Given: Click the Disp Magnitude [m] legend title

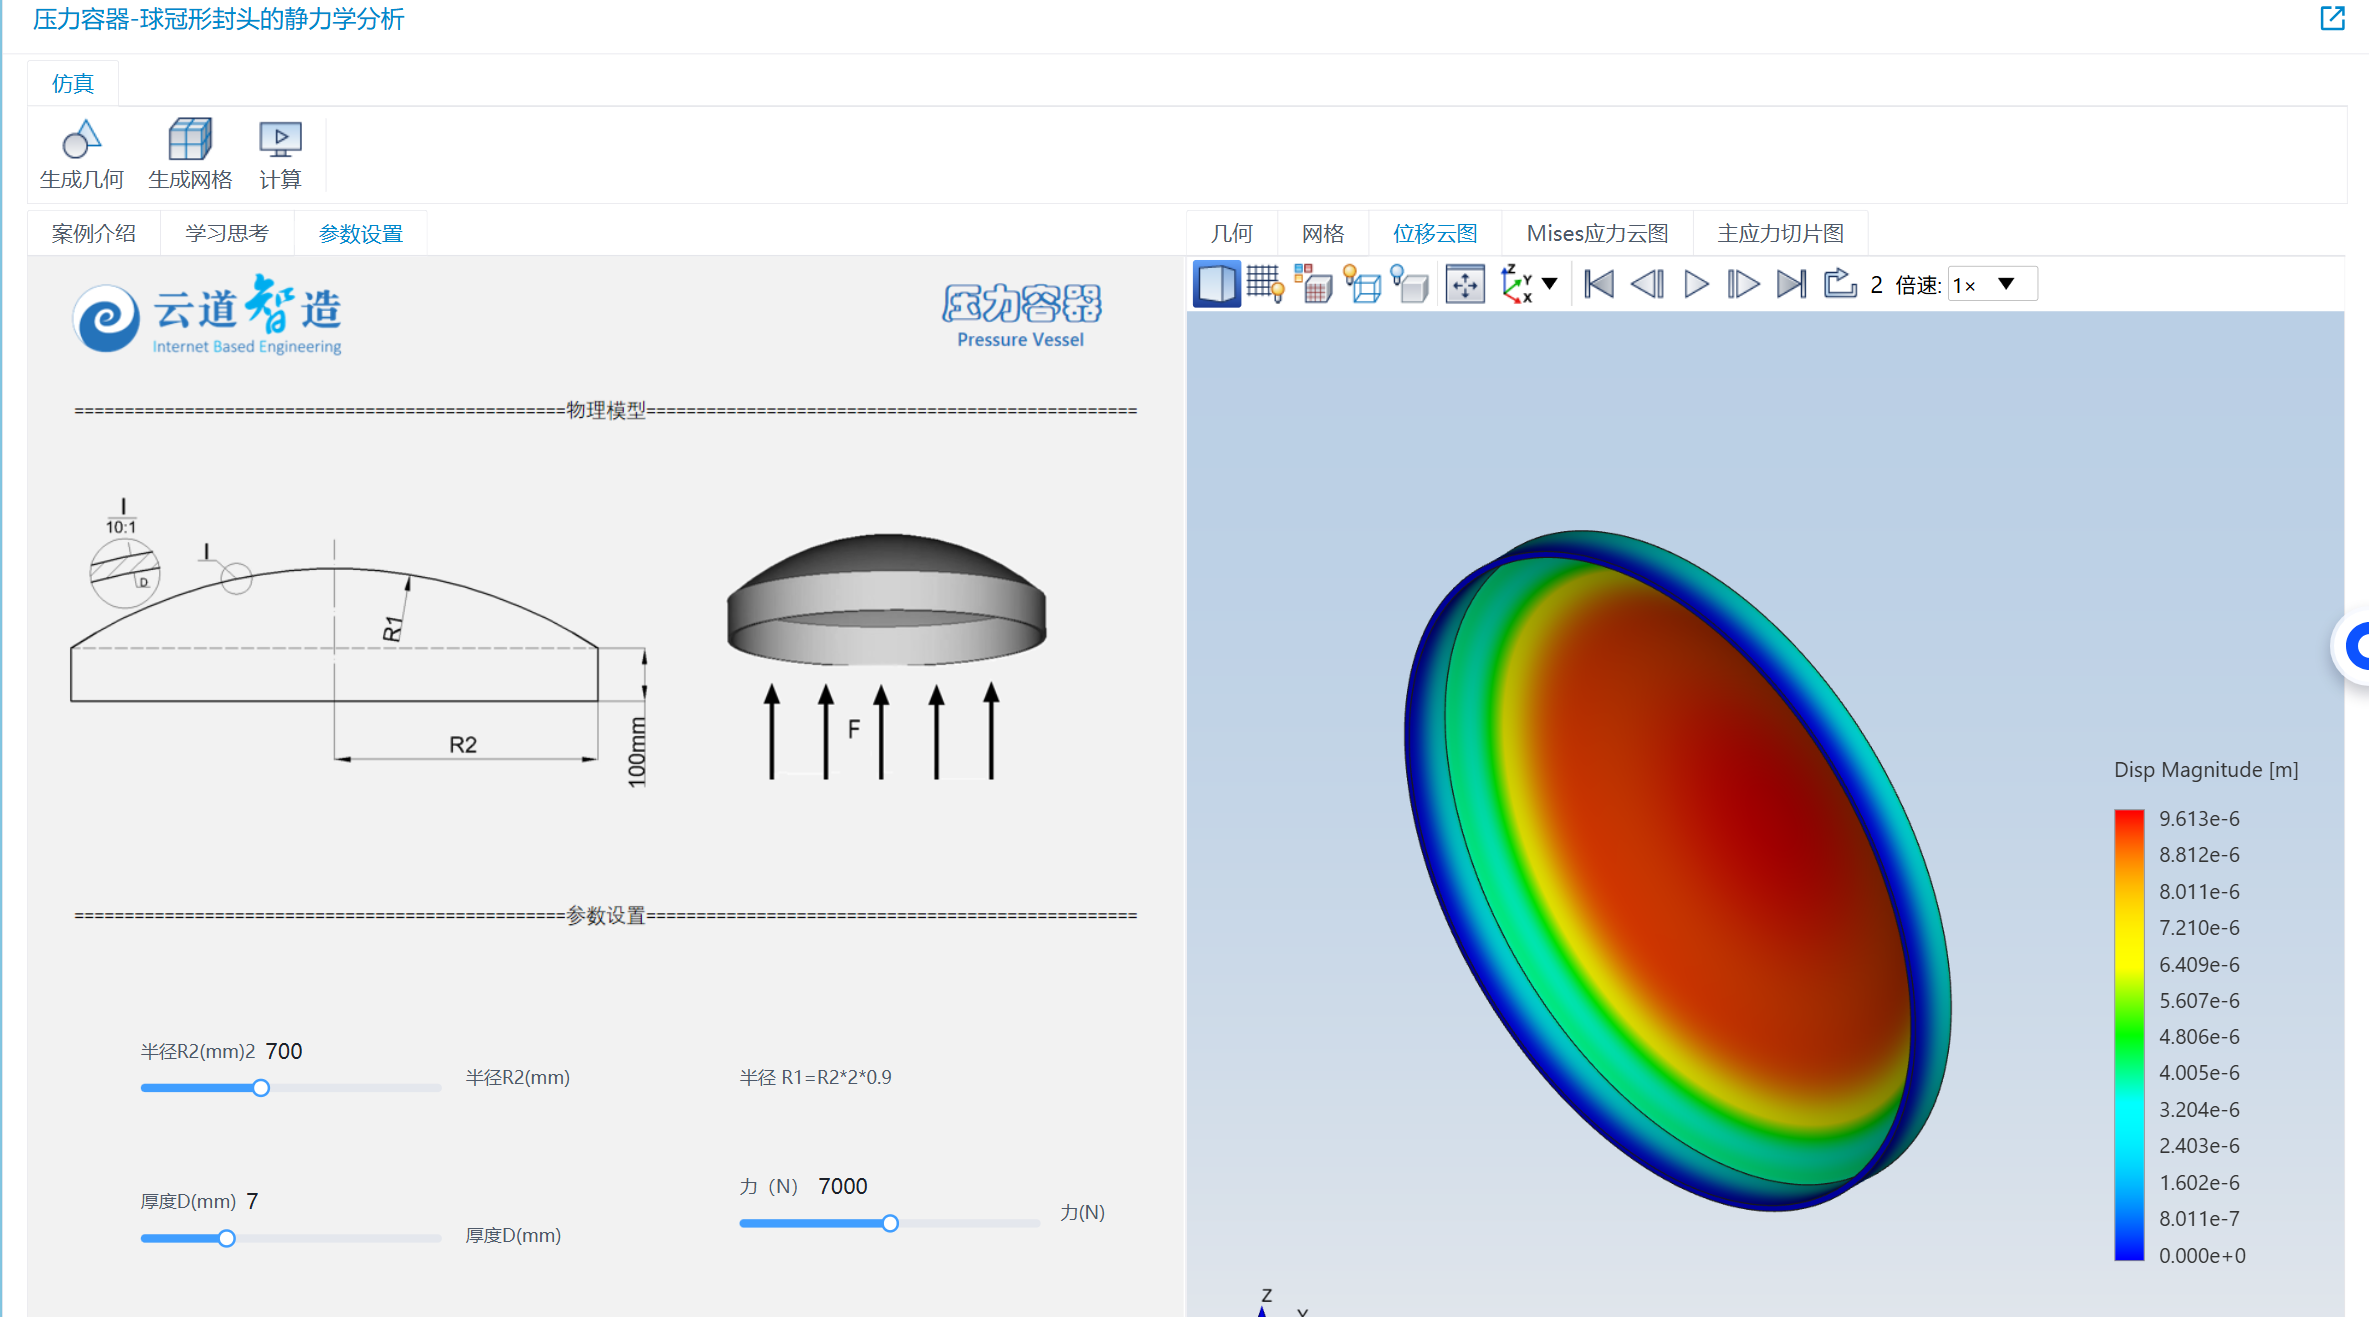Looking at the screenshot, I should pyautogui.click(x=2206, y=770).
